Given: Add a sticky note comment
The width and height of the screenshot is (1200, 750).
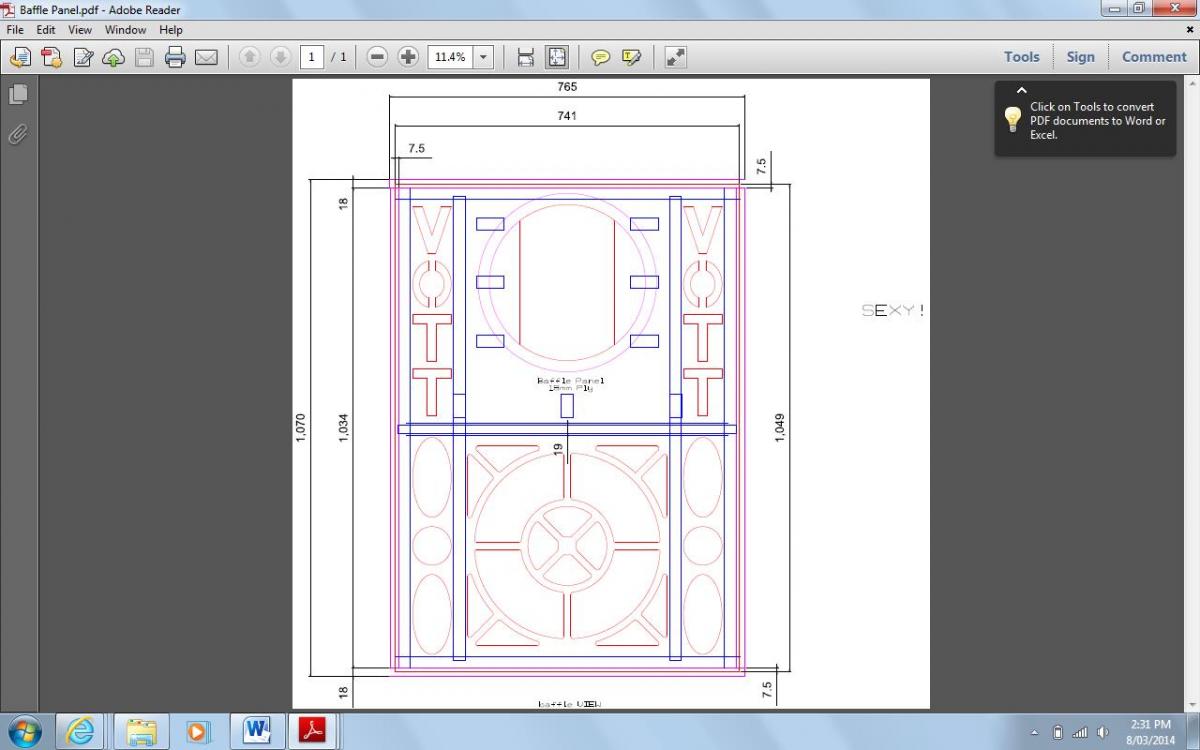Looking at the screenshot, I should point(600,57).
